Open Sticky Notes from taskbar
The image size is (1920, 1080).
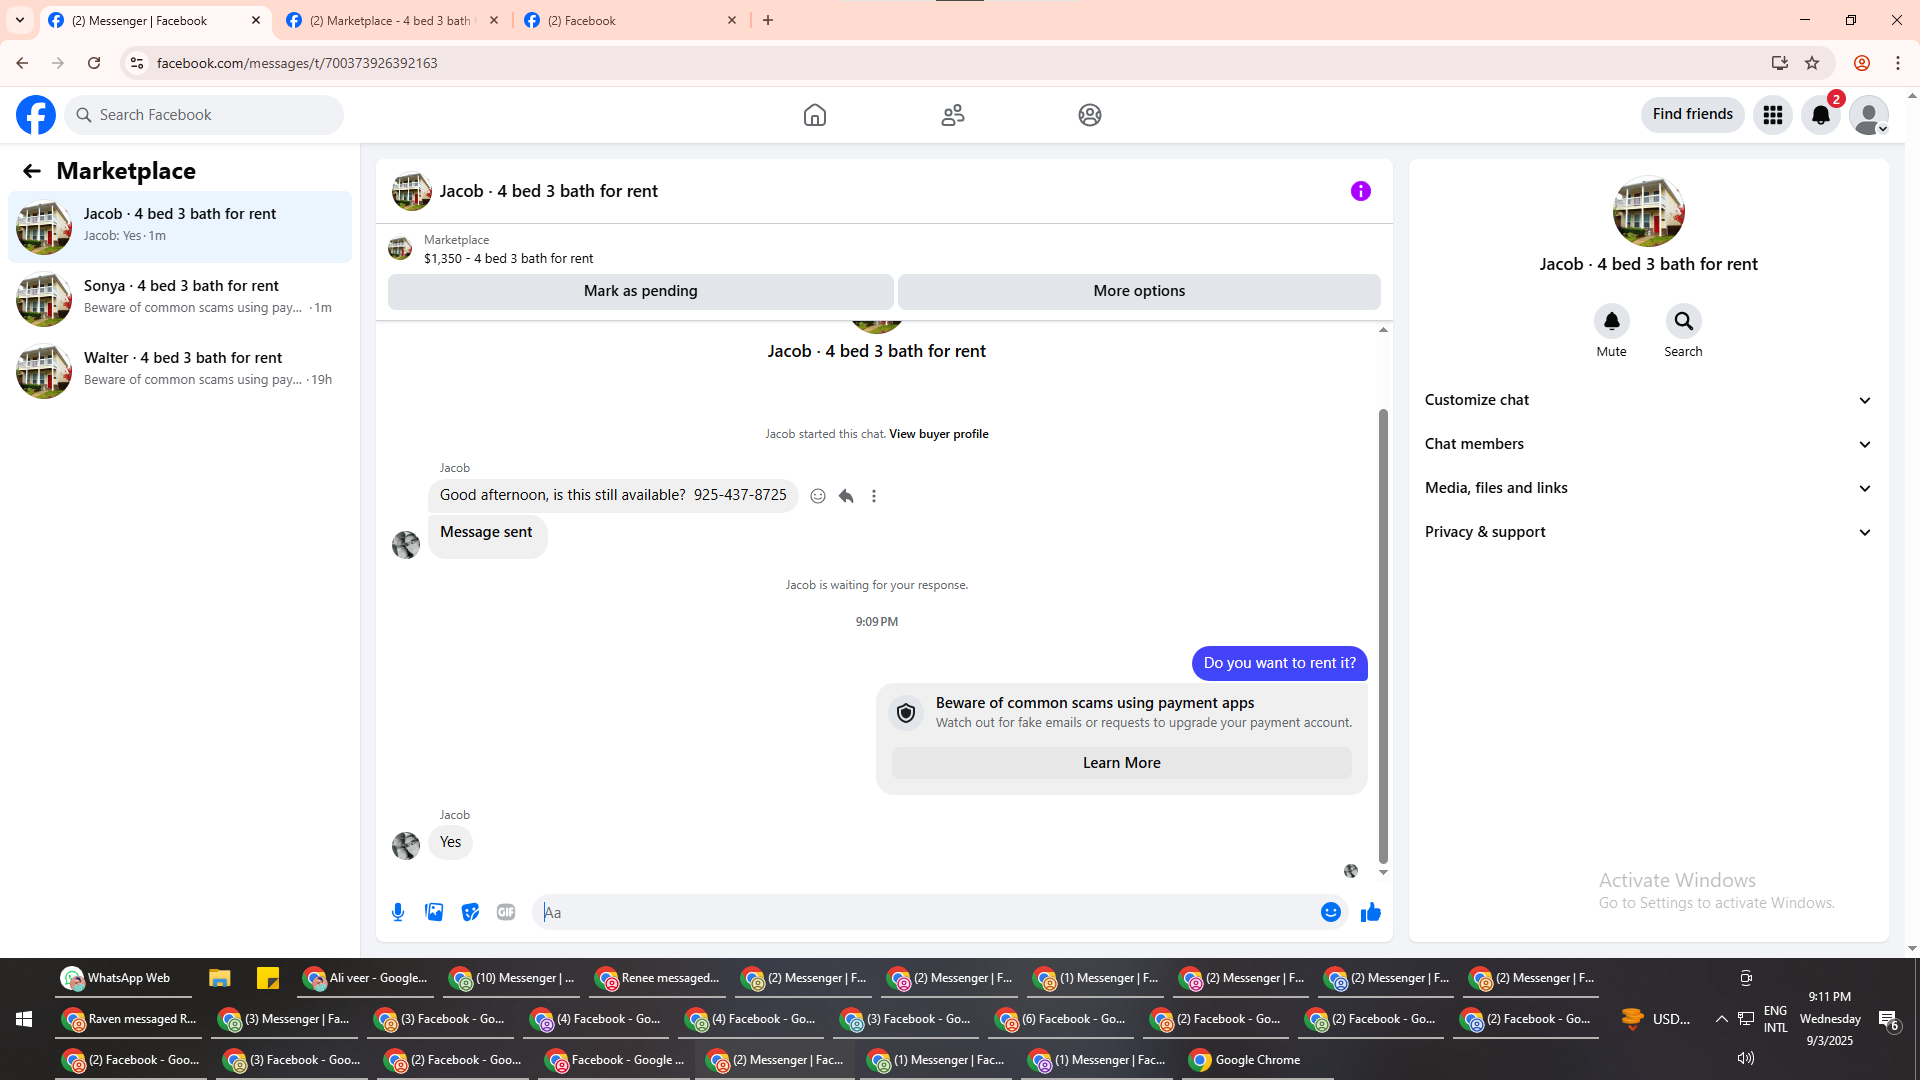pyautogui.click(x=267, y=978)
